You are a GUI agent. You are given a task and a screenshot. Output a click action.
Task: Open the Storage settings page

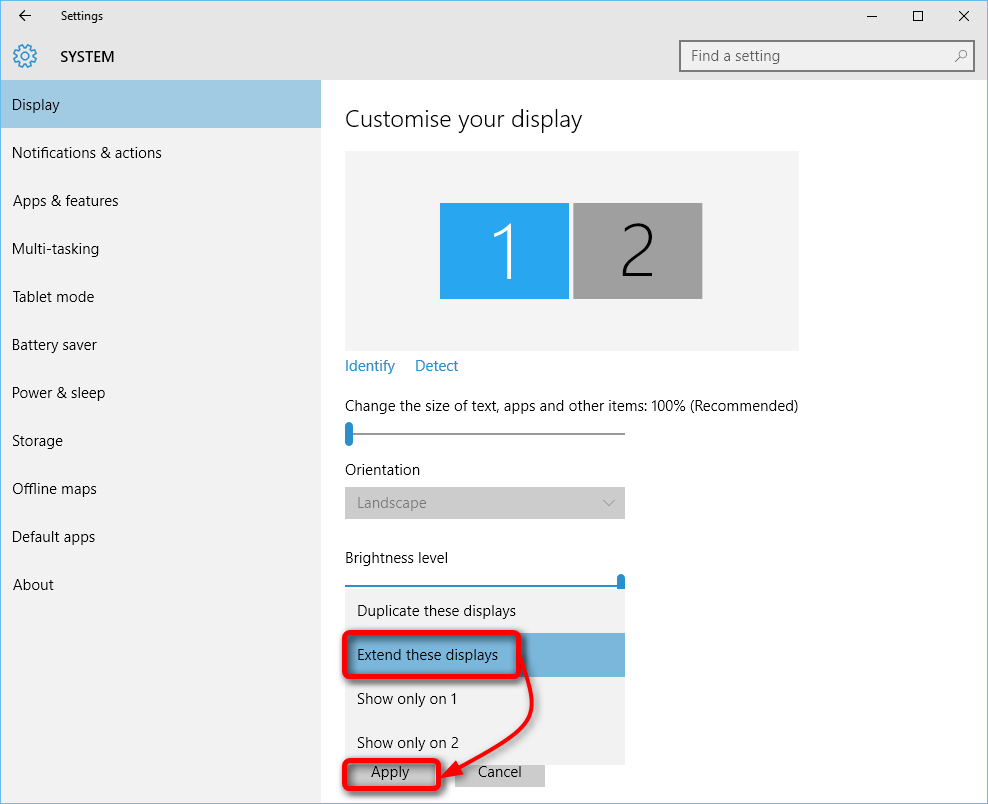coord(37,441)
